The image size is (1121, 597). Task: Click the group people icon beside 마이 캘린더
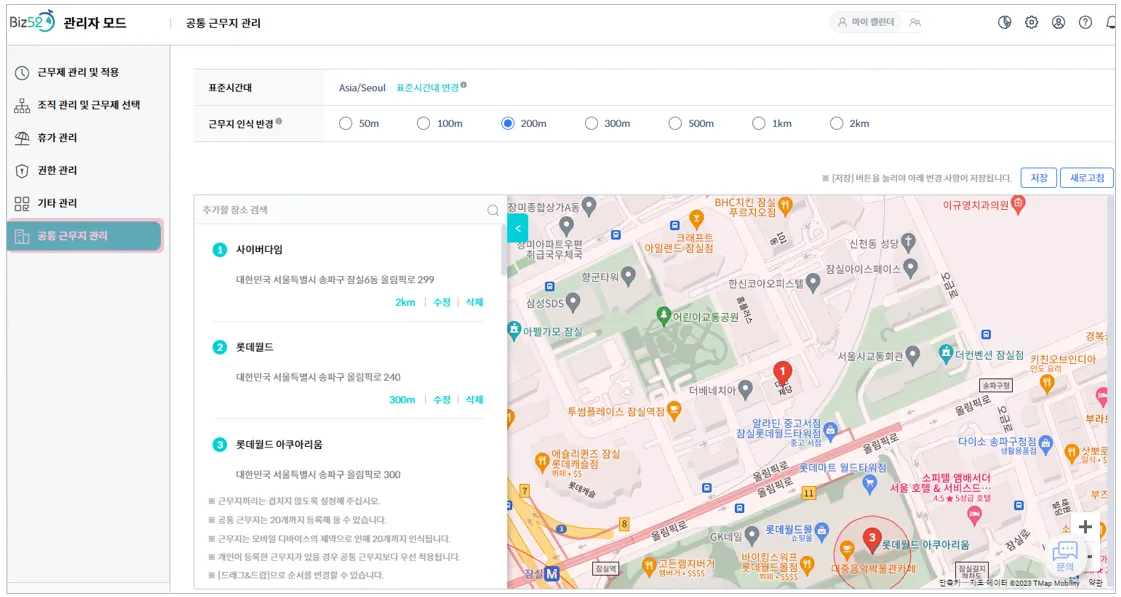coord(914,22)
